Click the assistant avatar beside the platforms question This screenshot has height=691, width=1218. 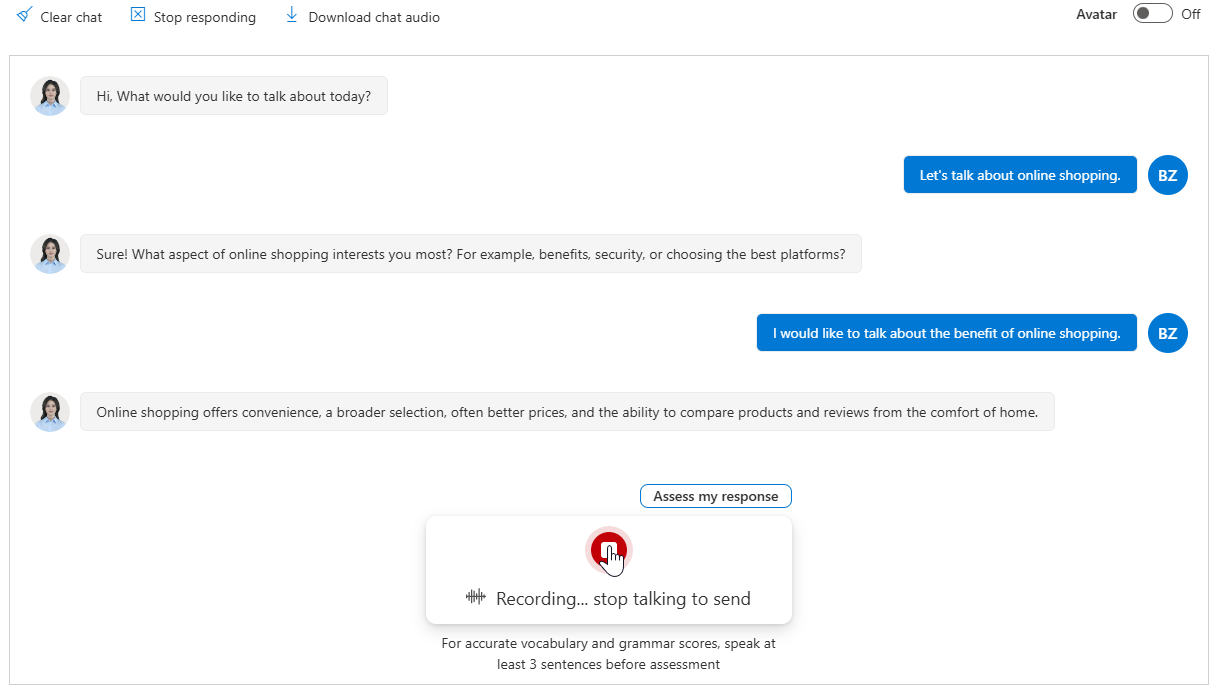click(x=50, y=254)
